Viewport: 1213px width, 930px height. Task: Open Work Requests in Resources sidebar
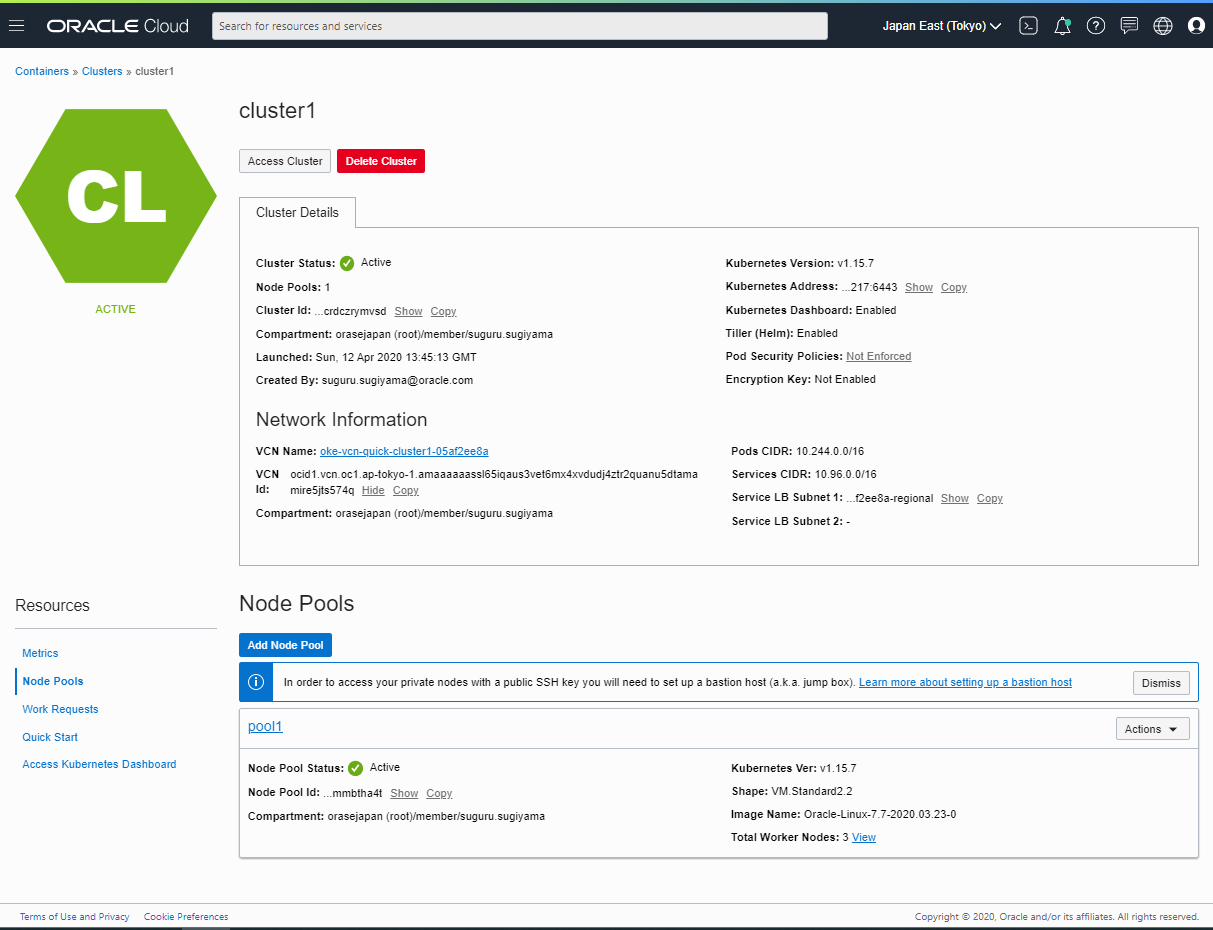click(x=60, y=709)
